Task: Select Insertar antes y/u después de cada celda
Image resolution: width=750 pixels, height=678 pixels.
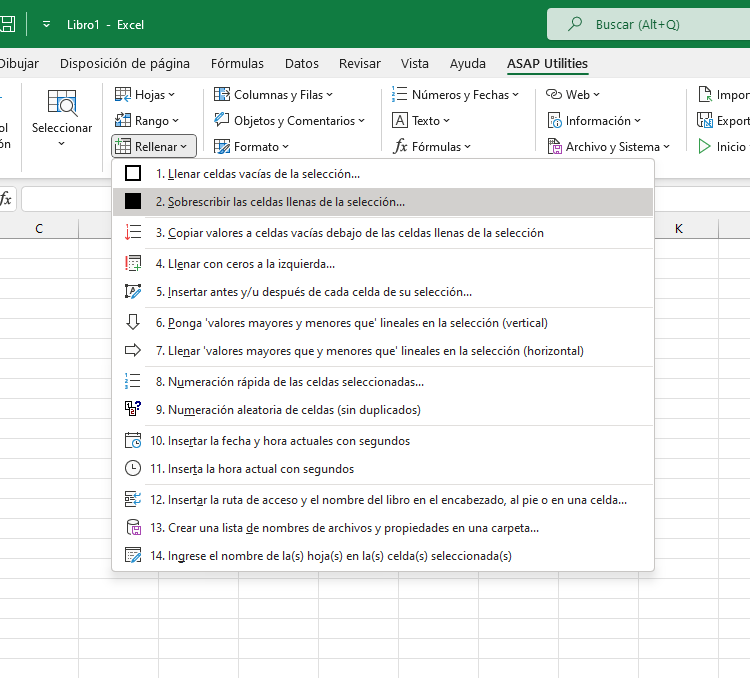Action: (x=383, y=292)
